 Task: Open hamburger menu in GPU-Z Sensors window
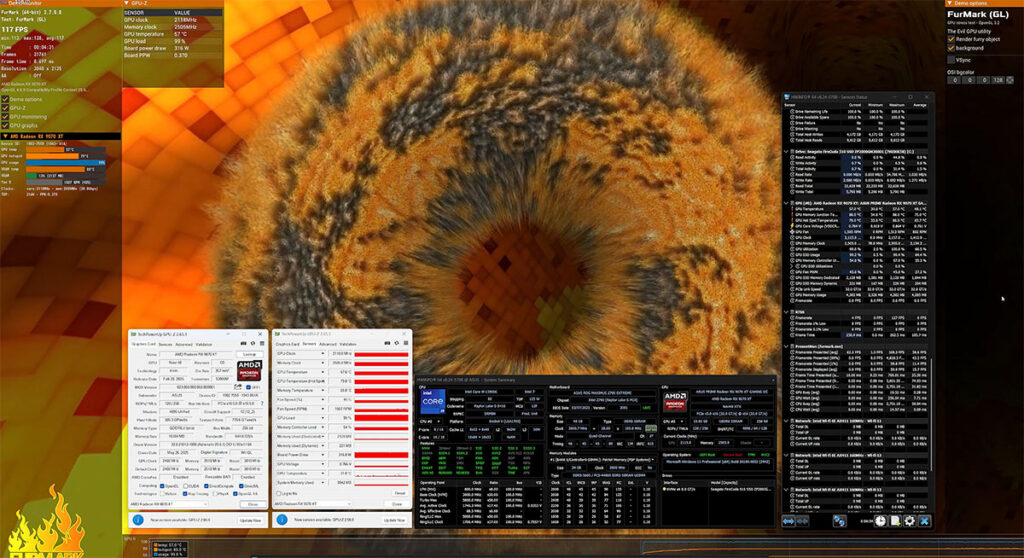[406, 343]
